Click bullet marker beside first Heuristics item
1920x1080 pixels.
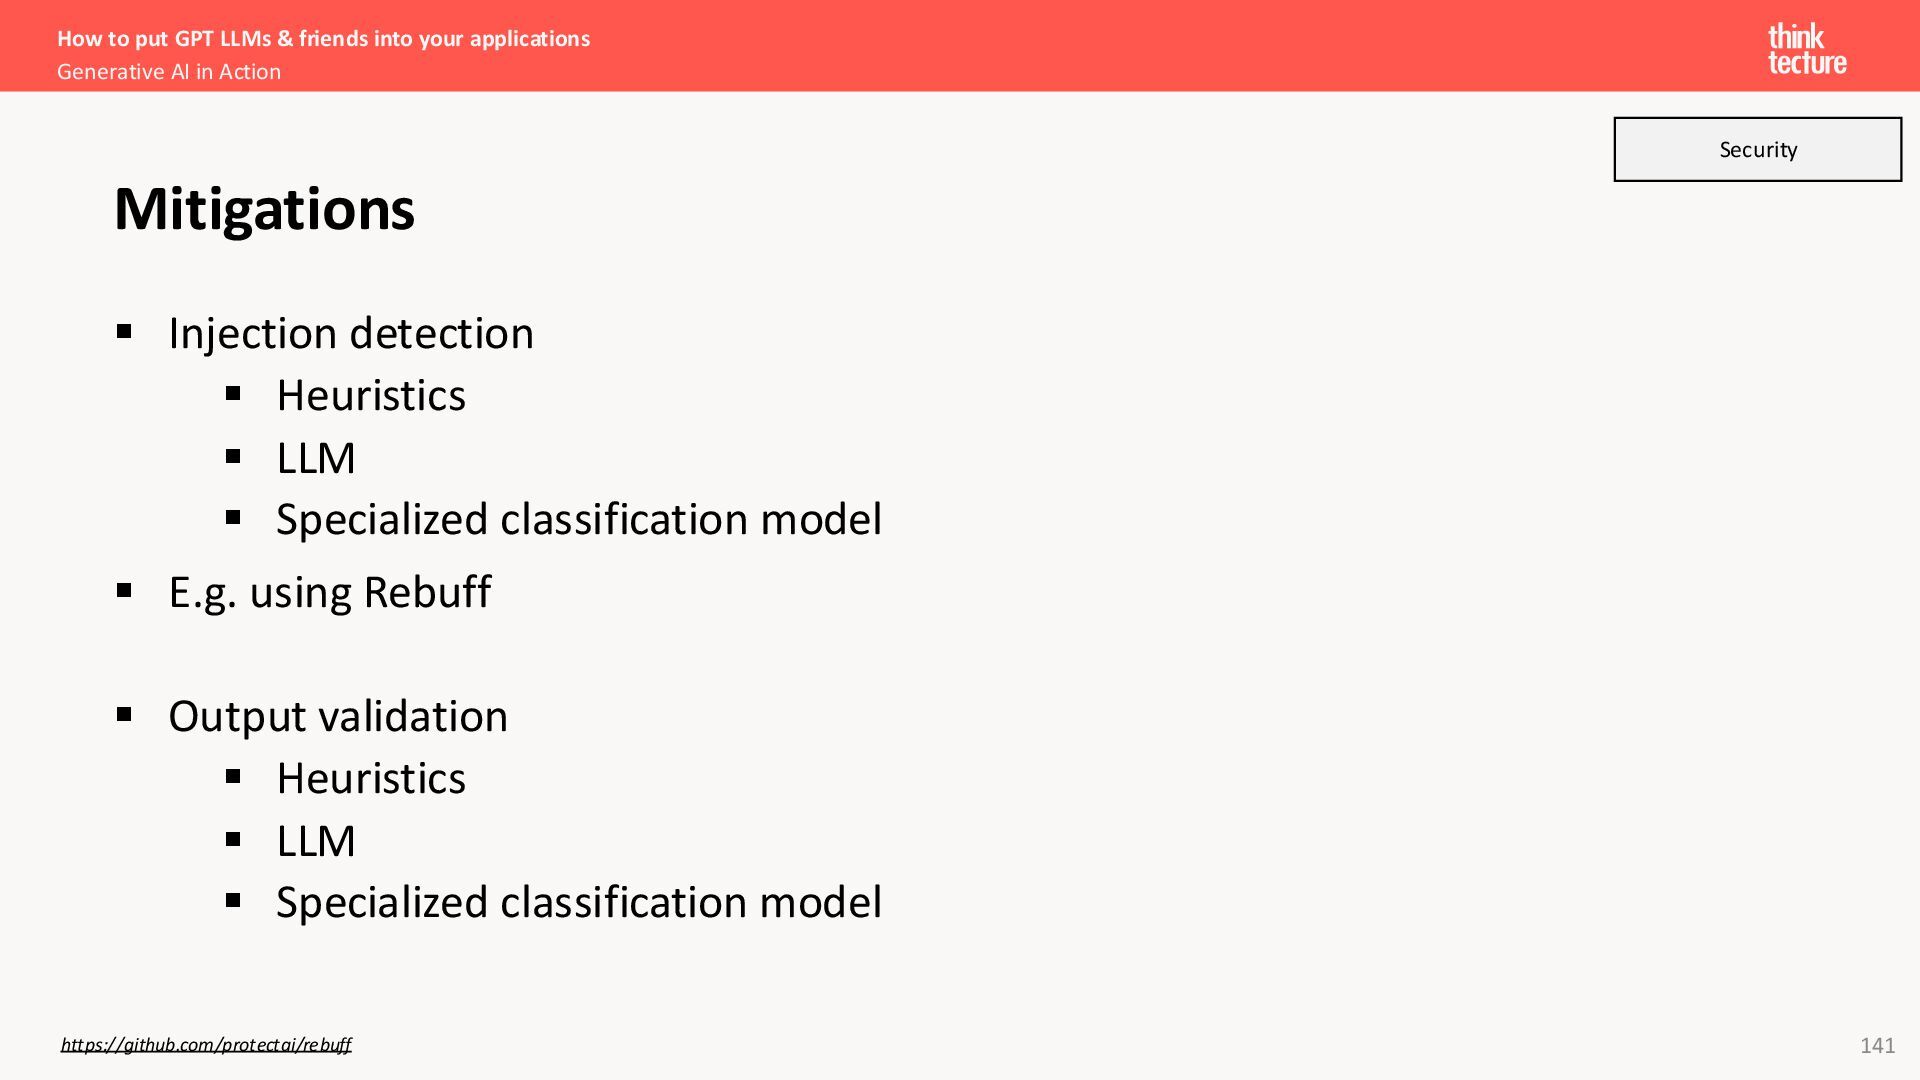(233, 393)
